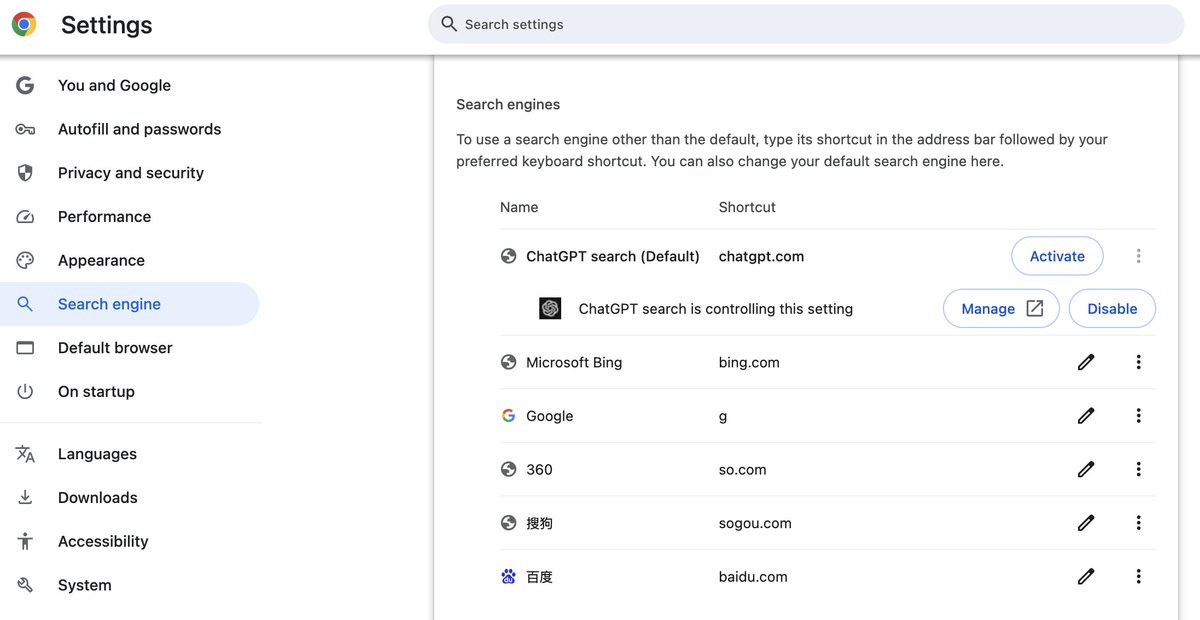Click the globe icon beside ChatGPT search
The height and width of the screenshot is (620, 1200).
tap(509, 256)
